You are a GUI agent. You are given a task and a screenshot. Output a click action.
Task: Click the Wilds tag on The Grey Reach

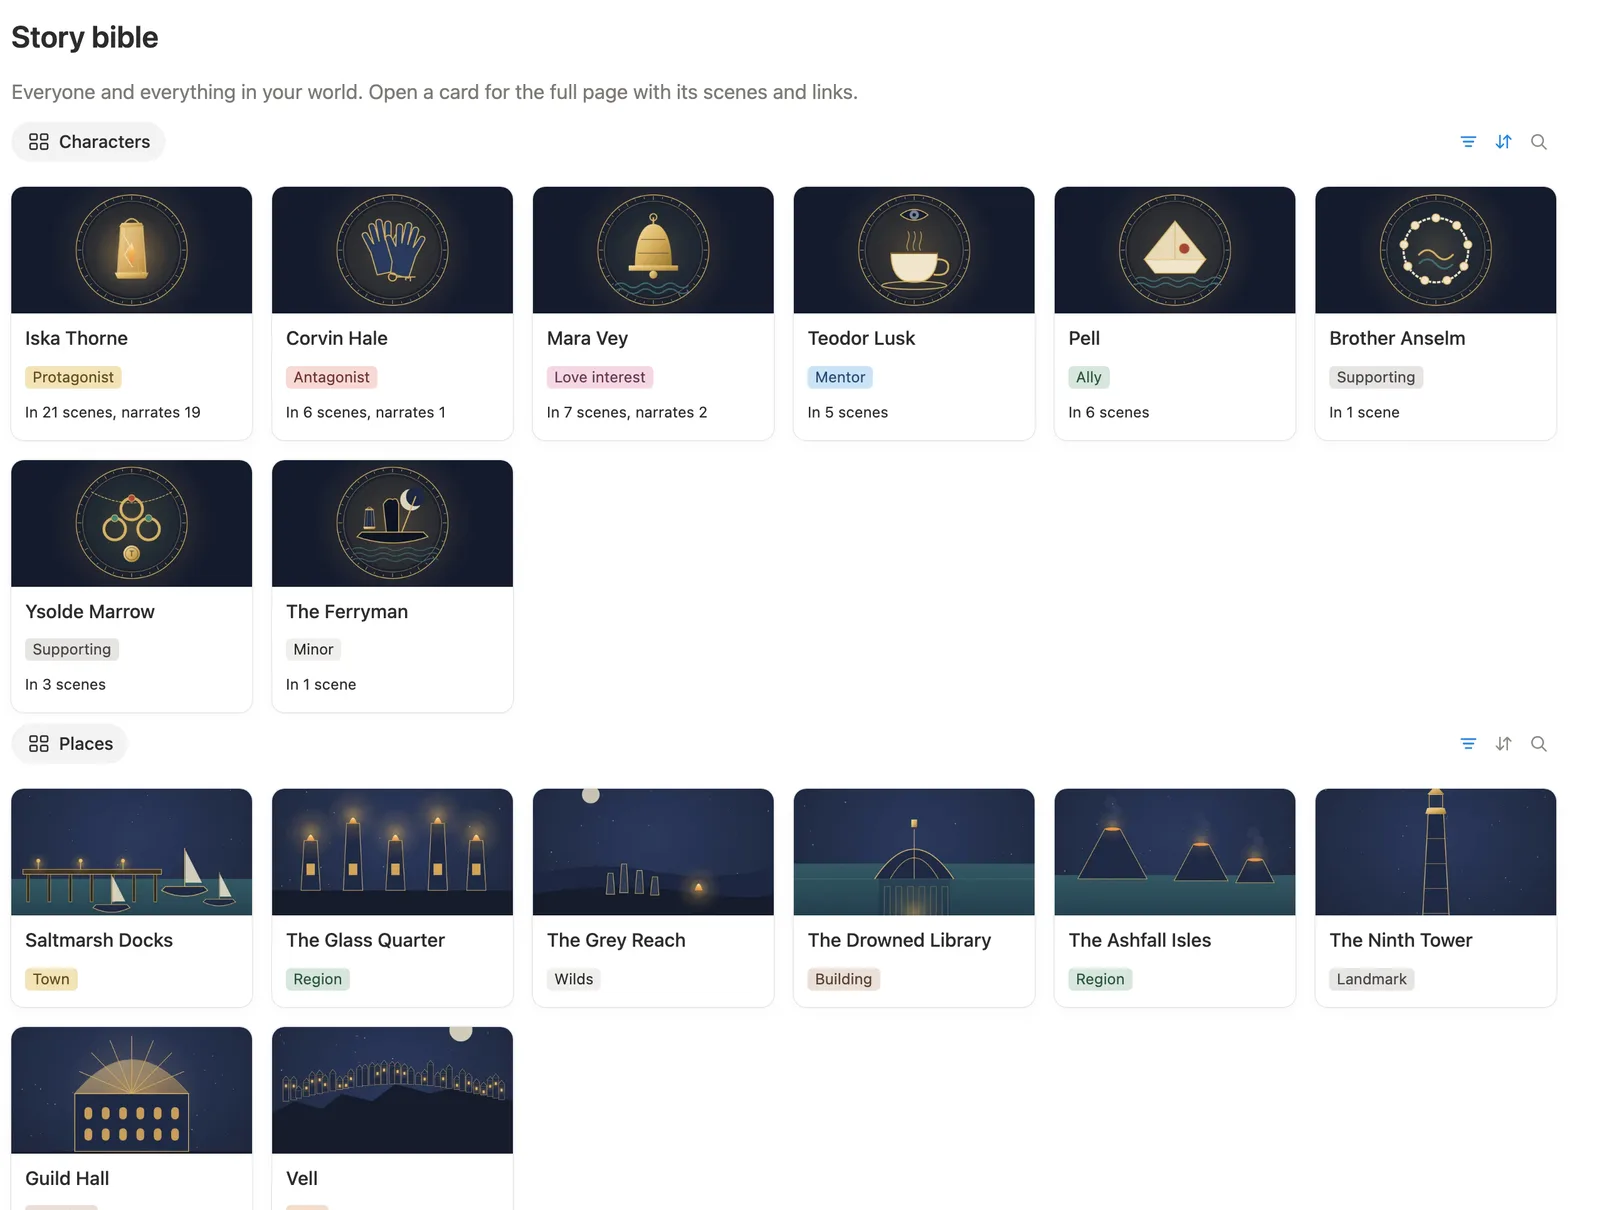[x=574, y=979]
